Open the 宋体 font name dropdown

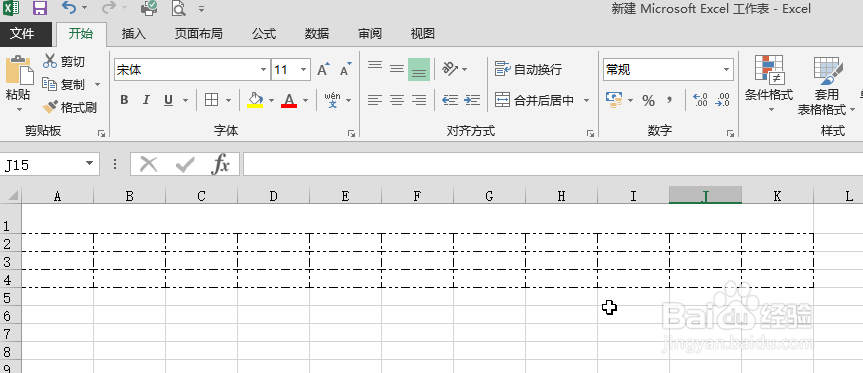click(264, 70)
